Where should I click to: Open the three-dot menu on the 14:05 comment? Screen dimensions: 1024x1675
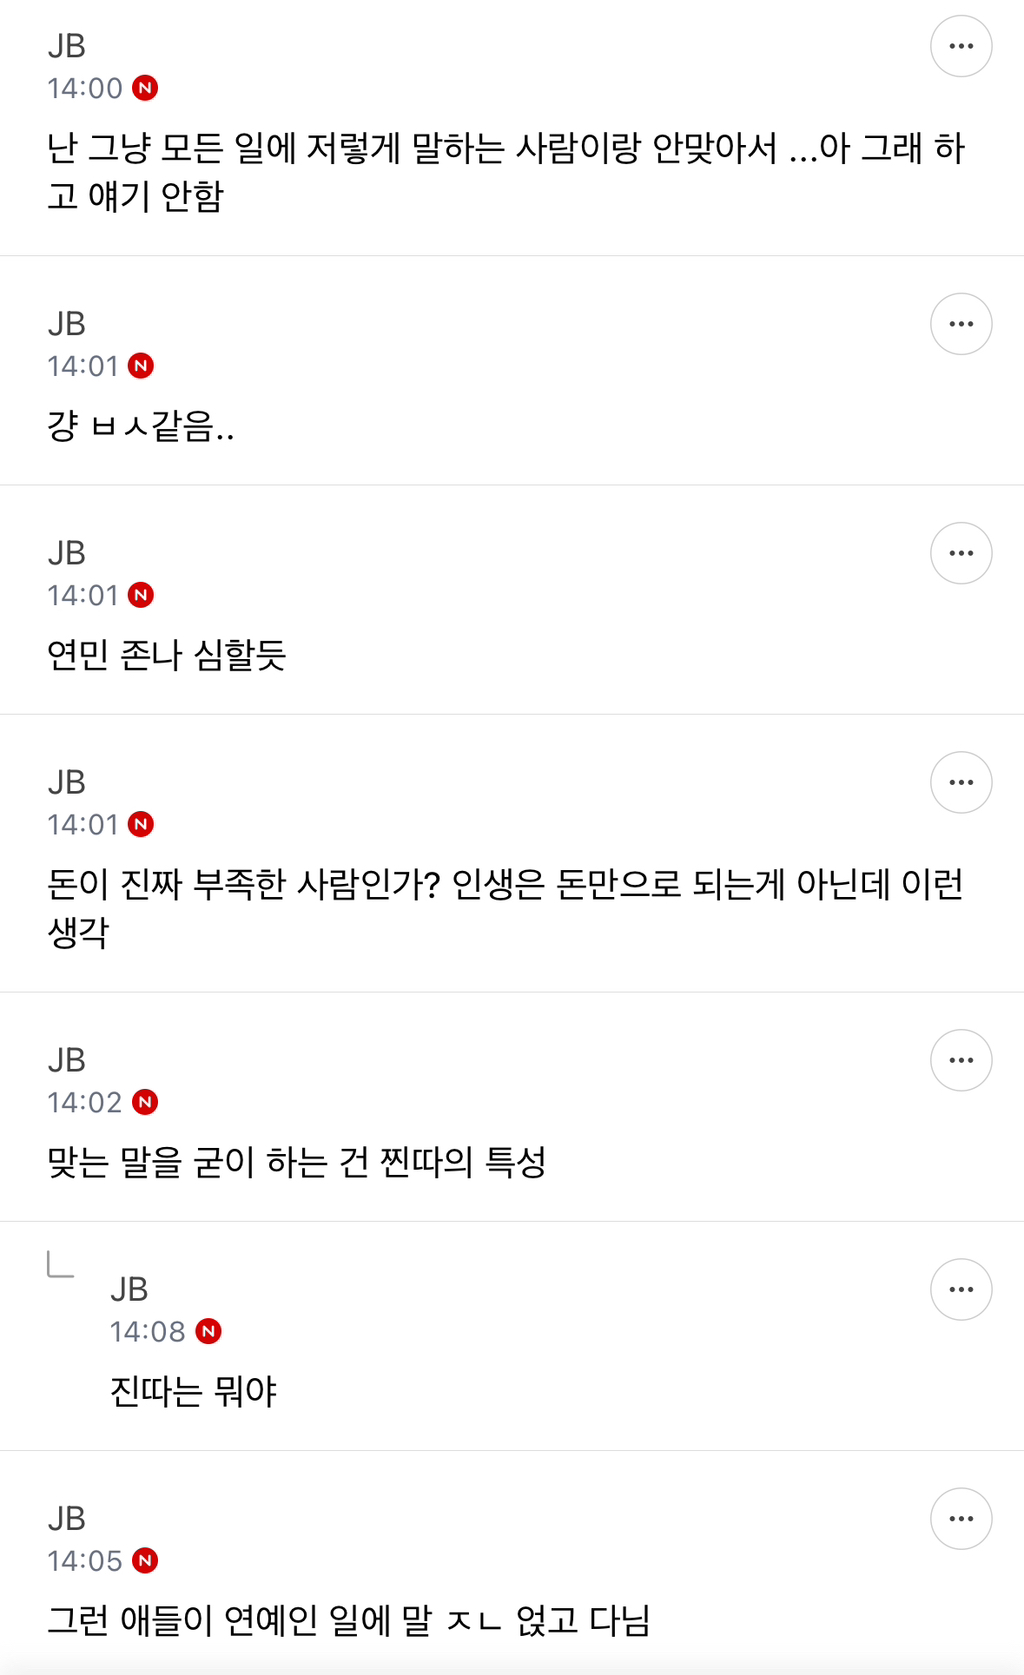(960, 1518)
